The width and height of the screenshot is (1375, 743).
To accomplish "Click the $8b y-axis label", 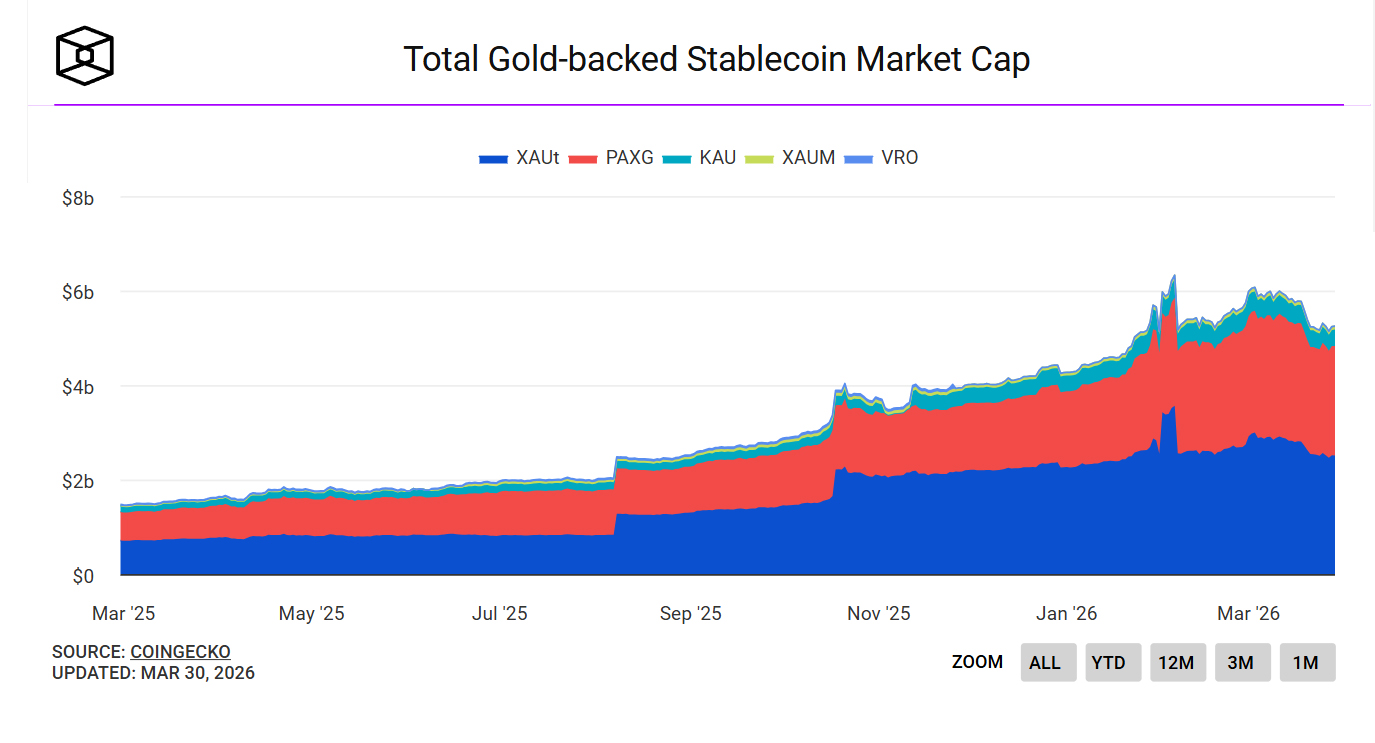I will point(80,198).
